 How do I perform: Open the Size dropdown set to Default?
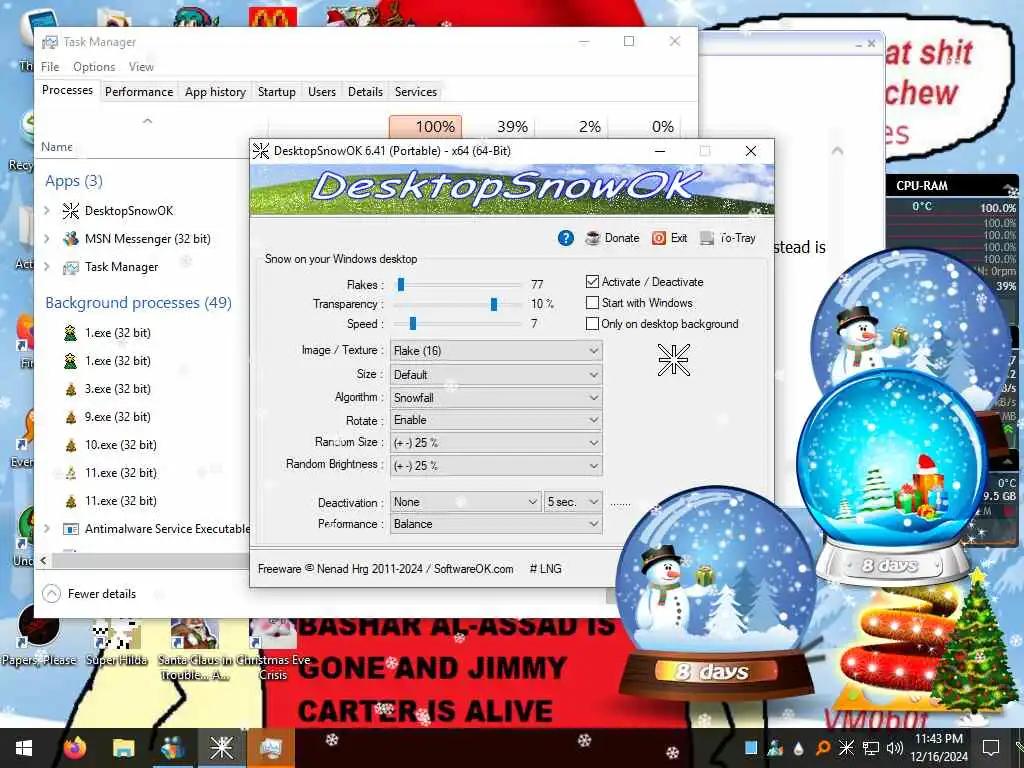pyautogui.click(x=496, y=375)
